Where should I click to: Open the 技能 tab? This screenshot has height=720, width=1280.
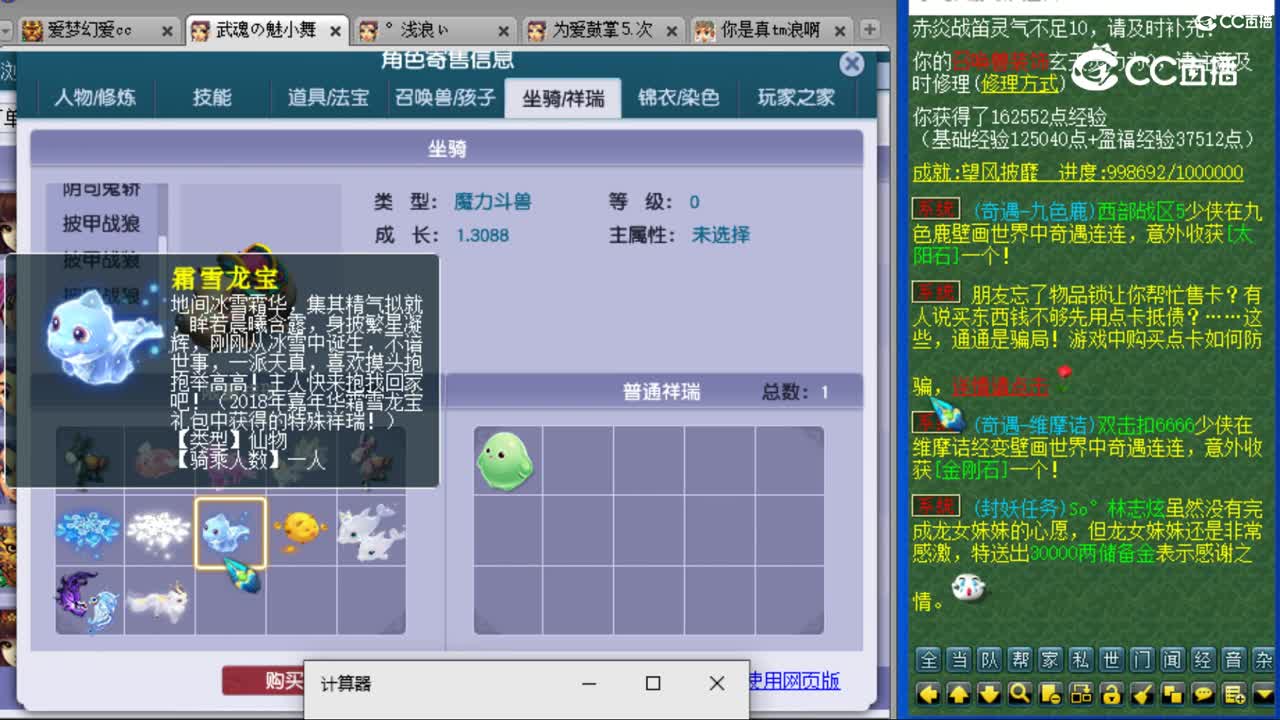coord(212,98)
